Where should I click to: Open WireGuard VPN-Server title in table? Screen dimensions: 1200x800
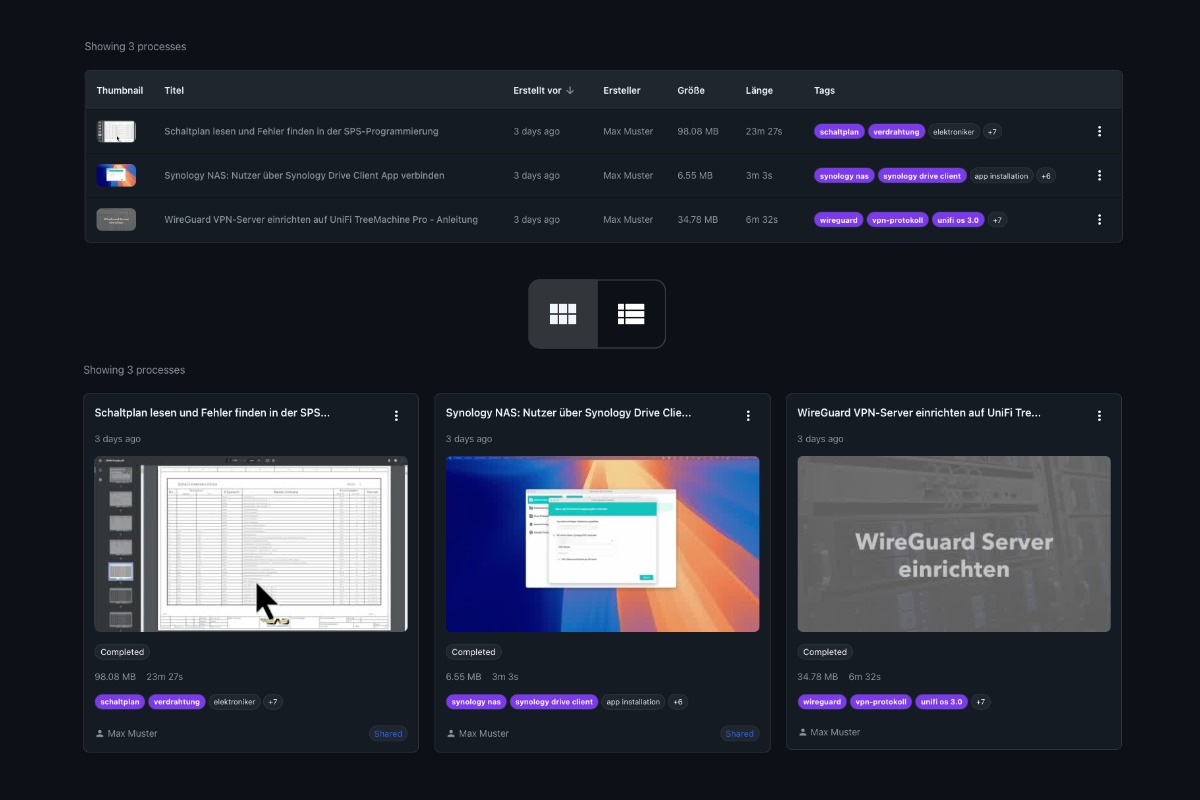(x=320, y=219)
